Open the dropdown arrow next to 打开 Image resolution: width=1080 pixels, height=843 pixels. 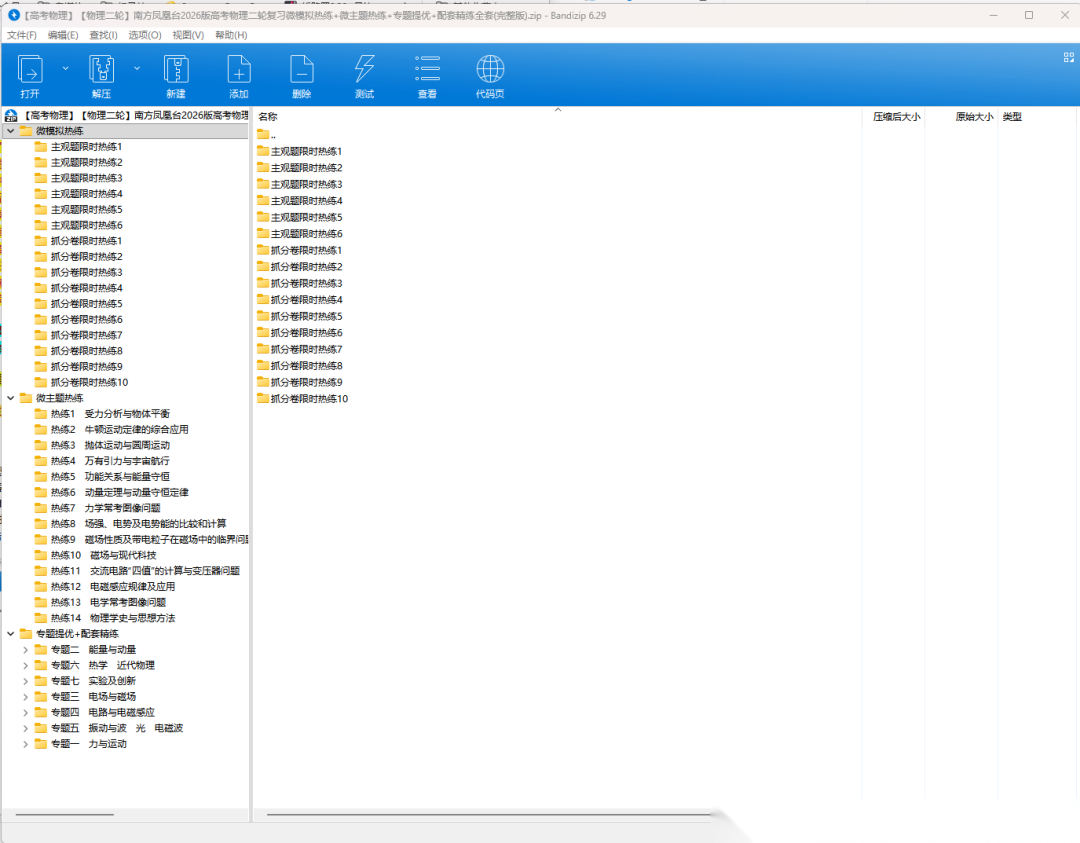tap(66, 68)
